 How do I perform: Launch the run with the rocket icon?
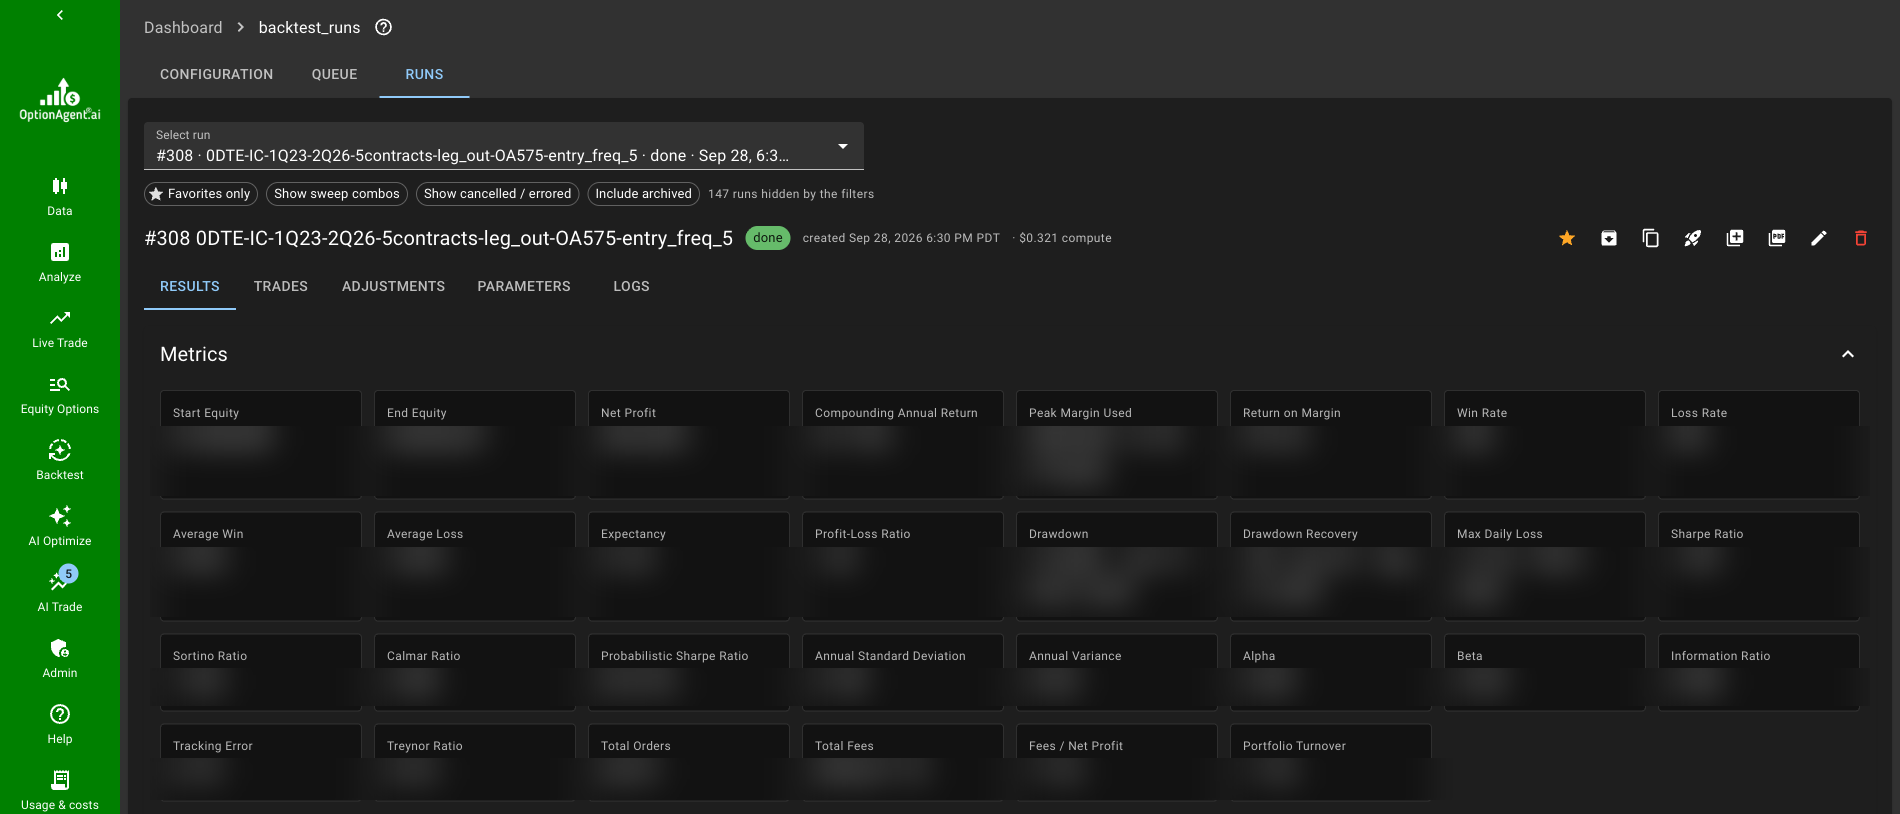pos(1693,238)
